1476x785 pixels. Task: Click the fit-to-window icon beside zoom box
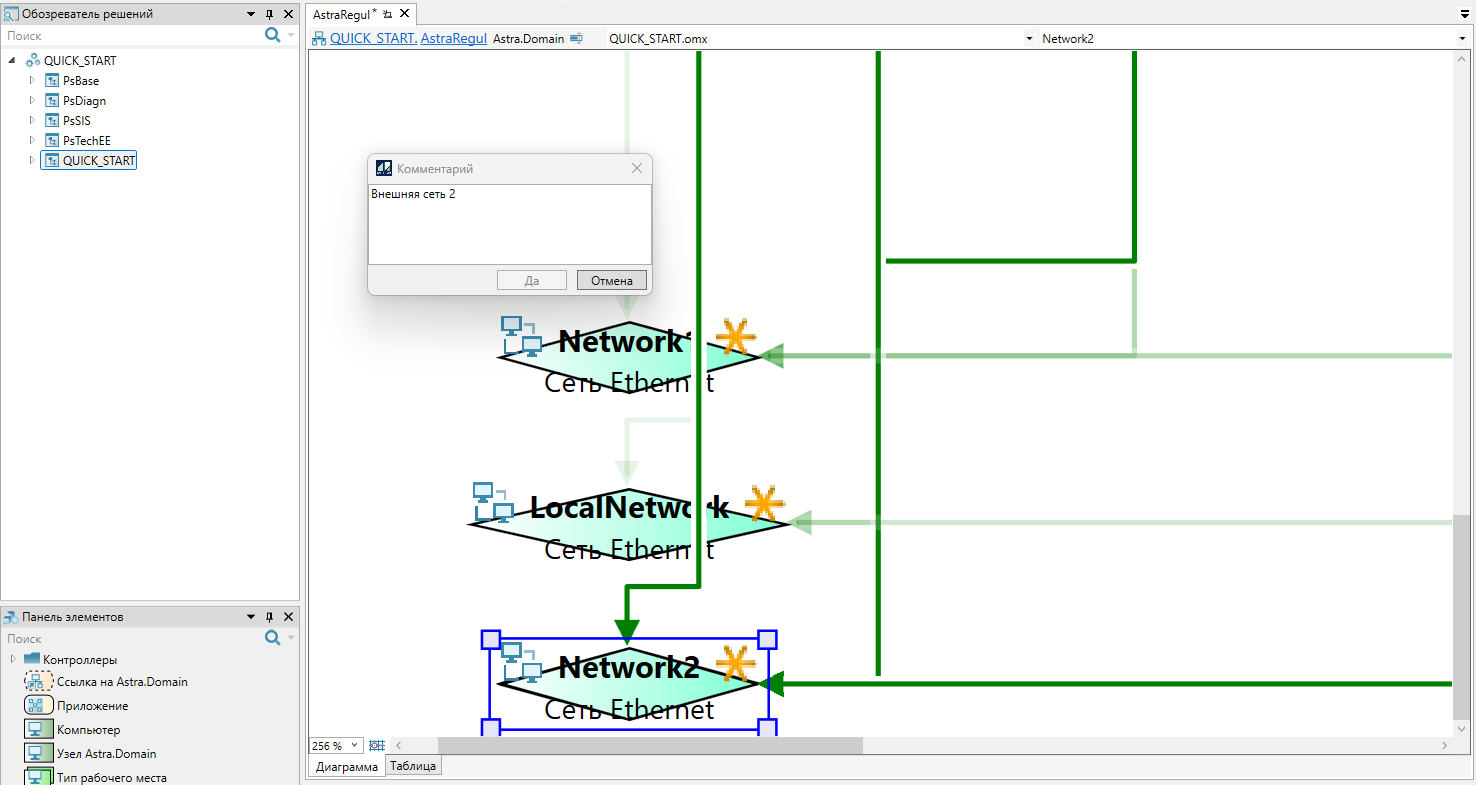(x=377, y=746)
